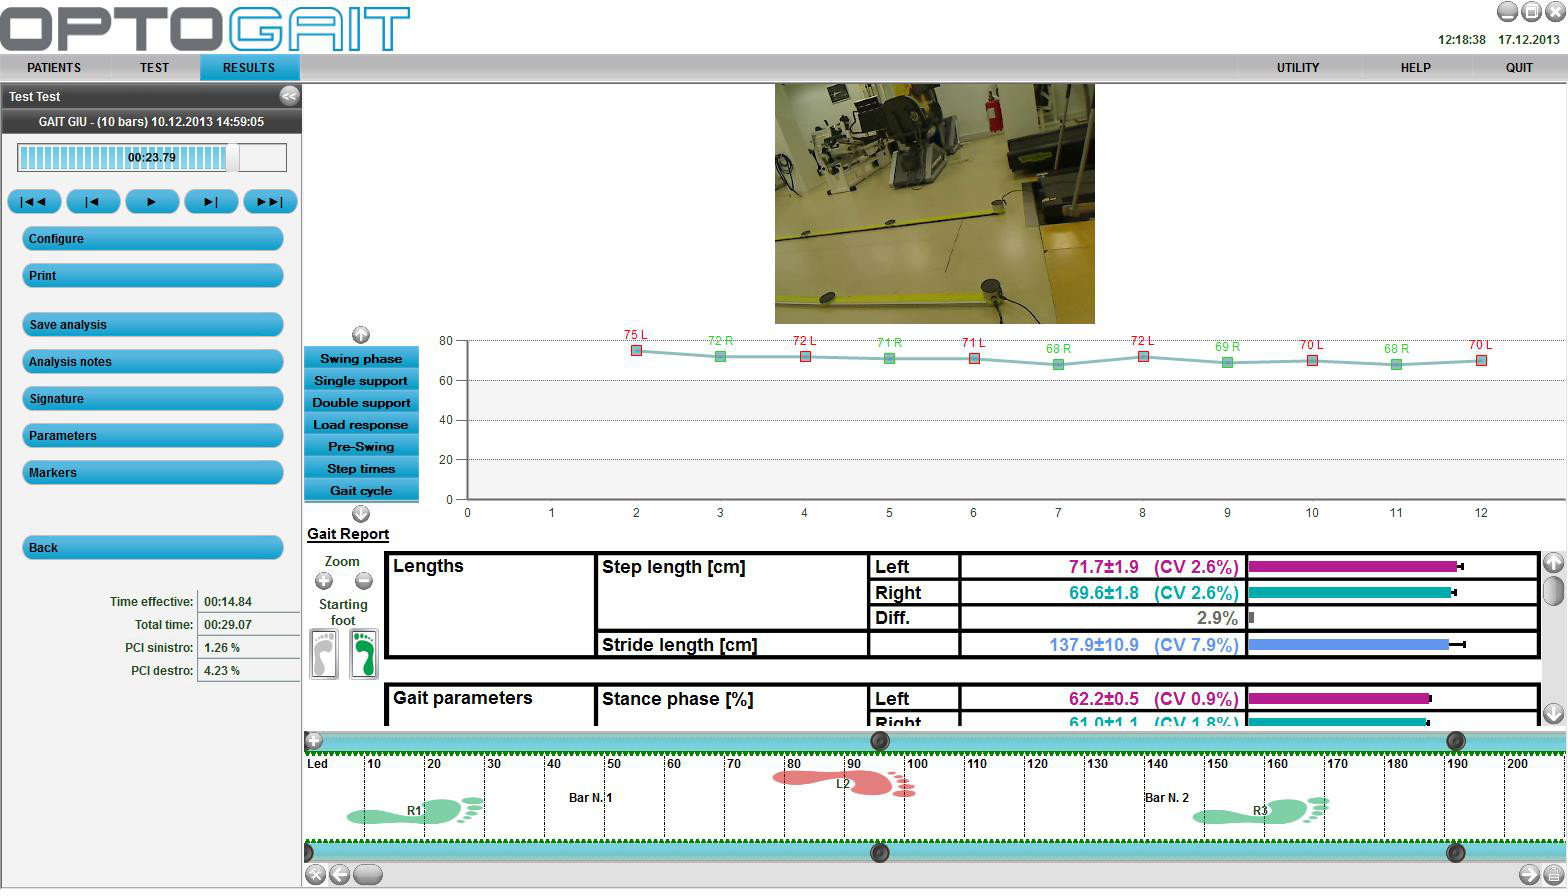Open the Configure option

152,239
